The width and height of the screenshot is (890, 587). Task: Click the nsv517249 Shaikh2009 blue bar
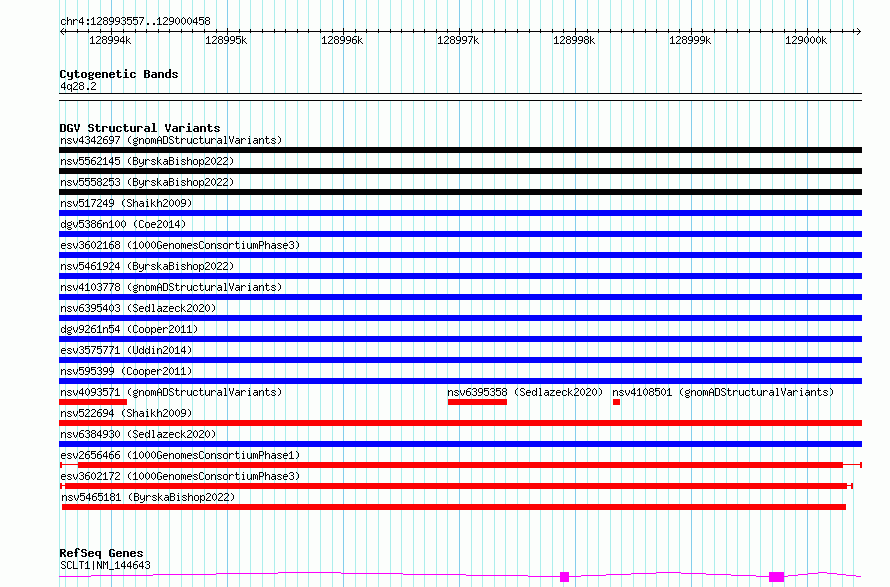[460, 213]
